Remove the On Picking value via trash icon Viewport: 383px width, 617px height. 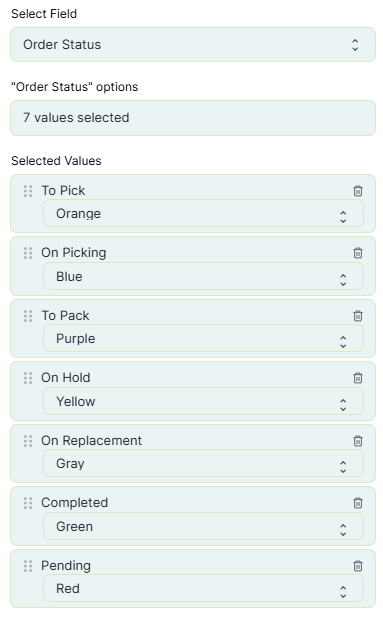(x=357, y=253)
